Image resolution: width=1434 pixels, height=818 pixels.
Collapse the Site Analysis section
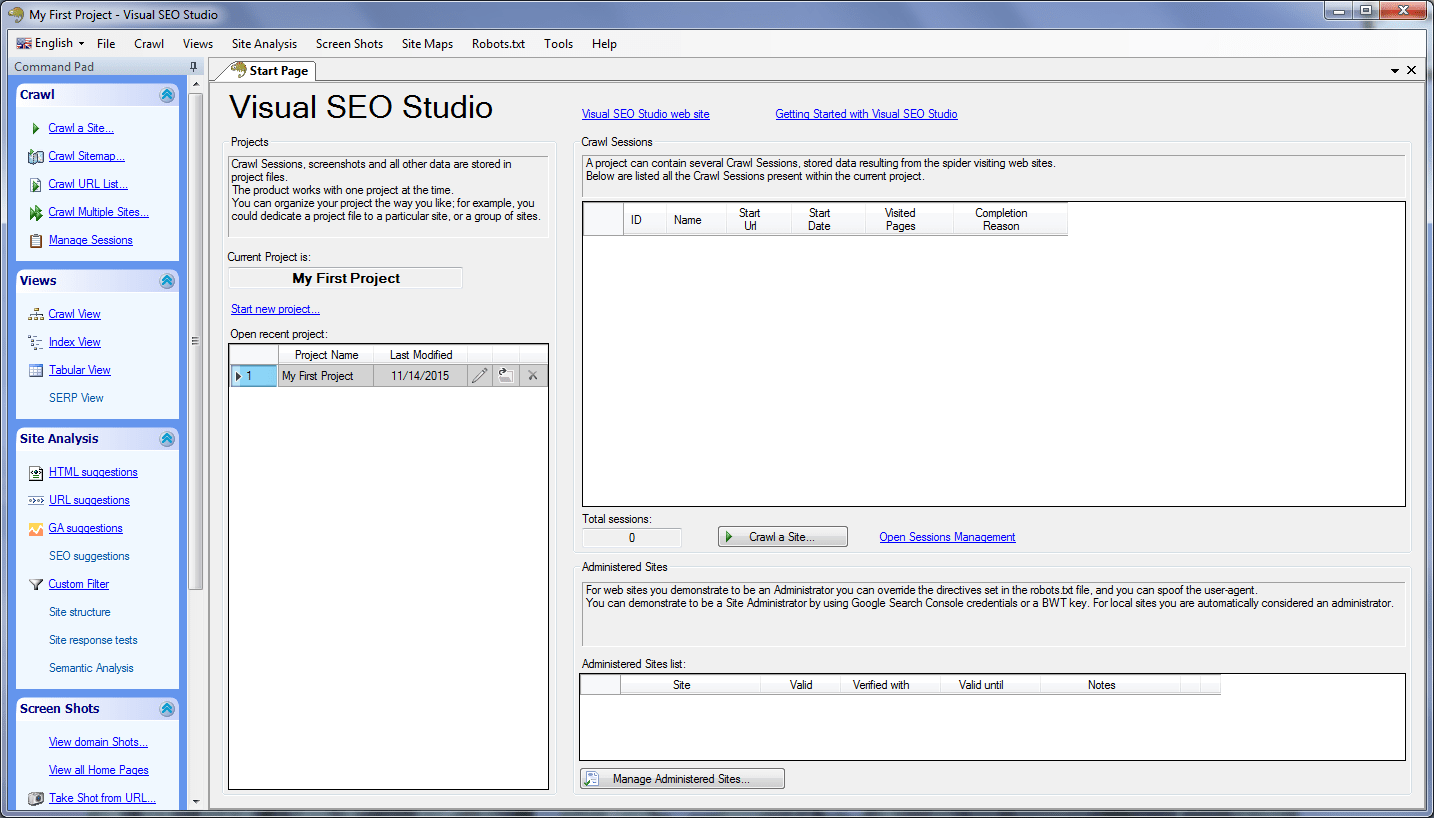coord(167,439)
